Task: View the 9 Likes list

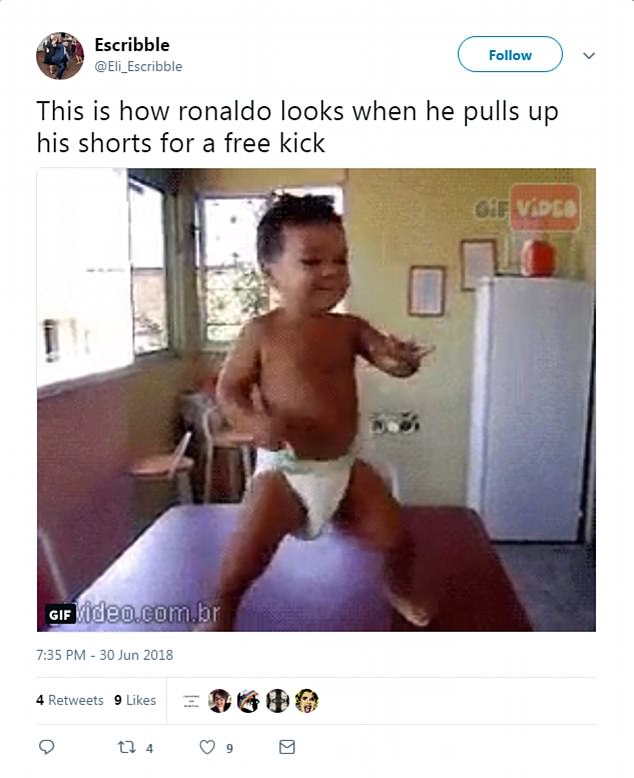Action: (x=135, y=700)
